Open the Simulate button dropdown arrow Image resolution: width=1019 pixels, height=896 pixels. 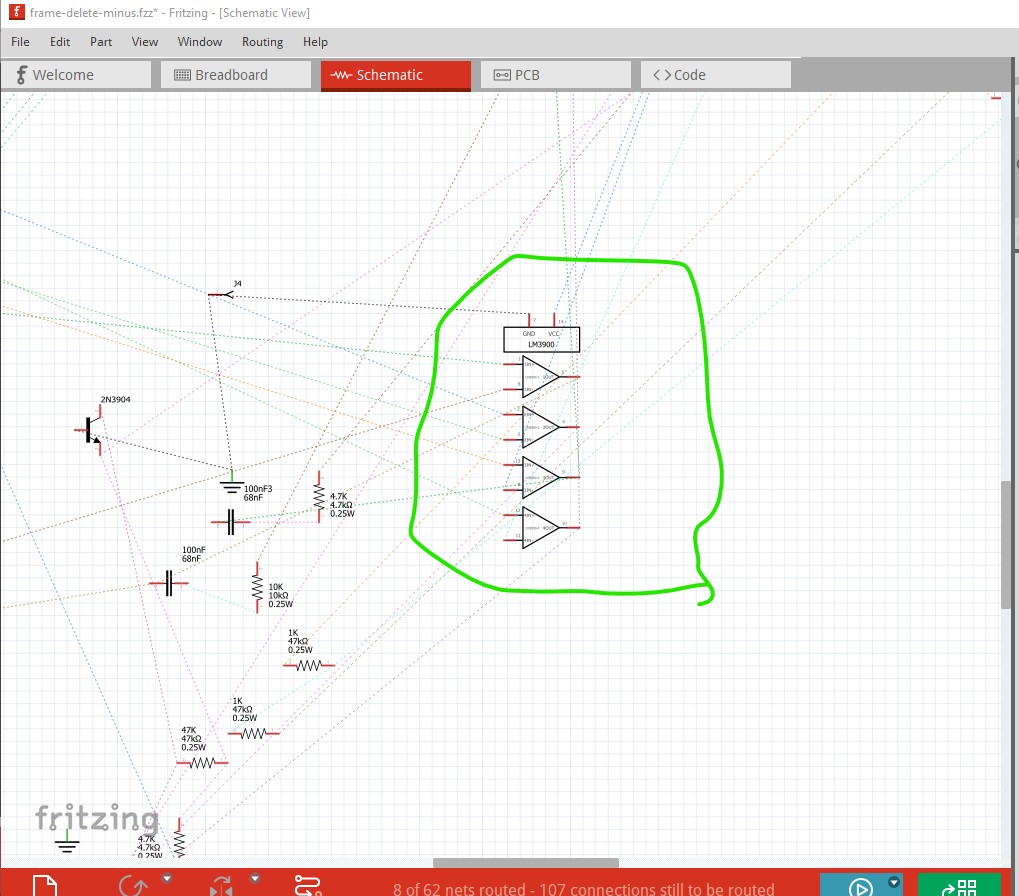pos(894,881)
